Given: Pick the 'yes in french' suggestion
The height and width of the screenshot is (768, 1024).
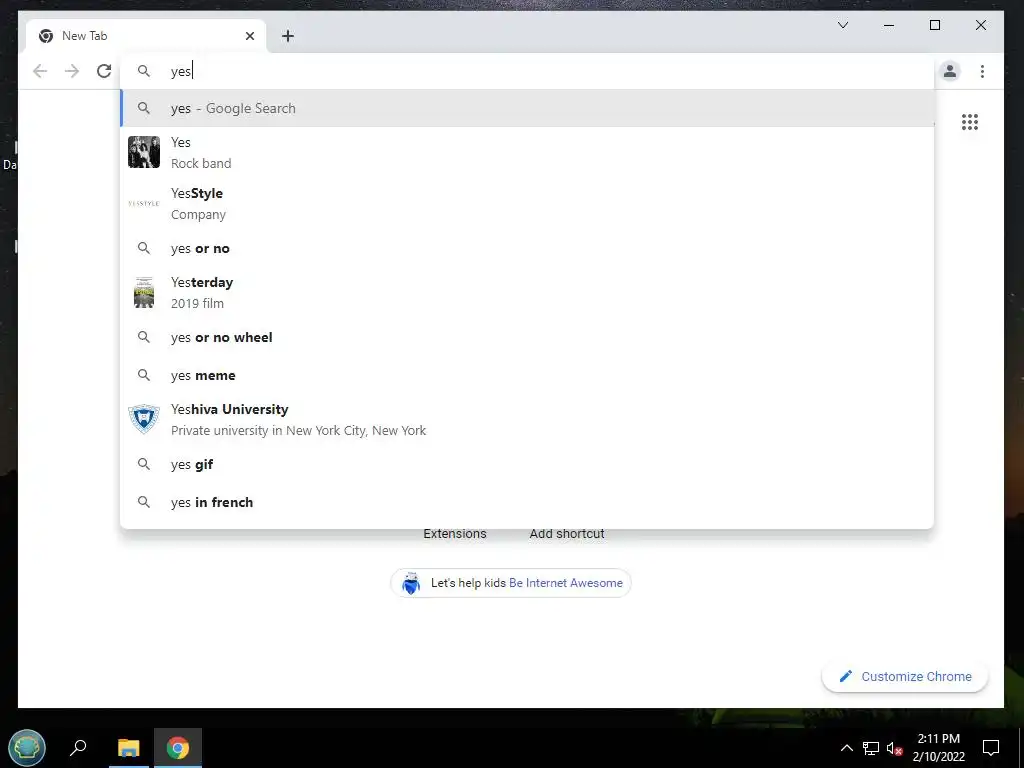Looking at the screenshot, I should click(528, 502).
